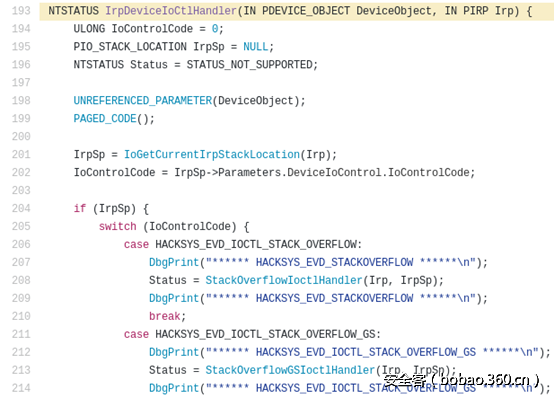This screenshot has width=554, height=398.
Task: Click StackOverflowIoctlHandler call
Action: [x=284, y=280]
